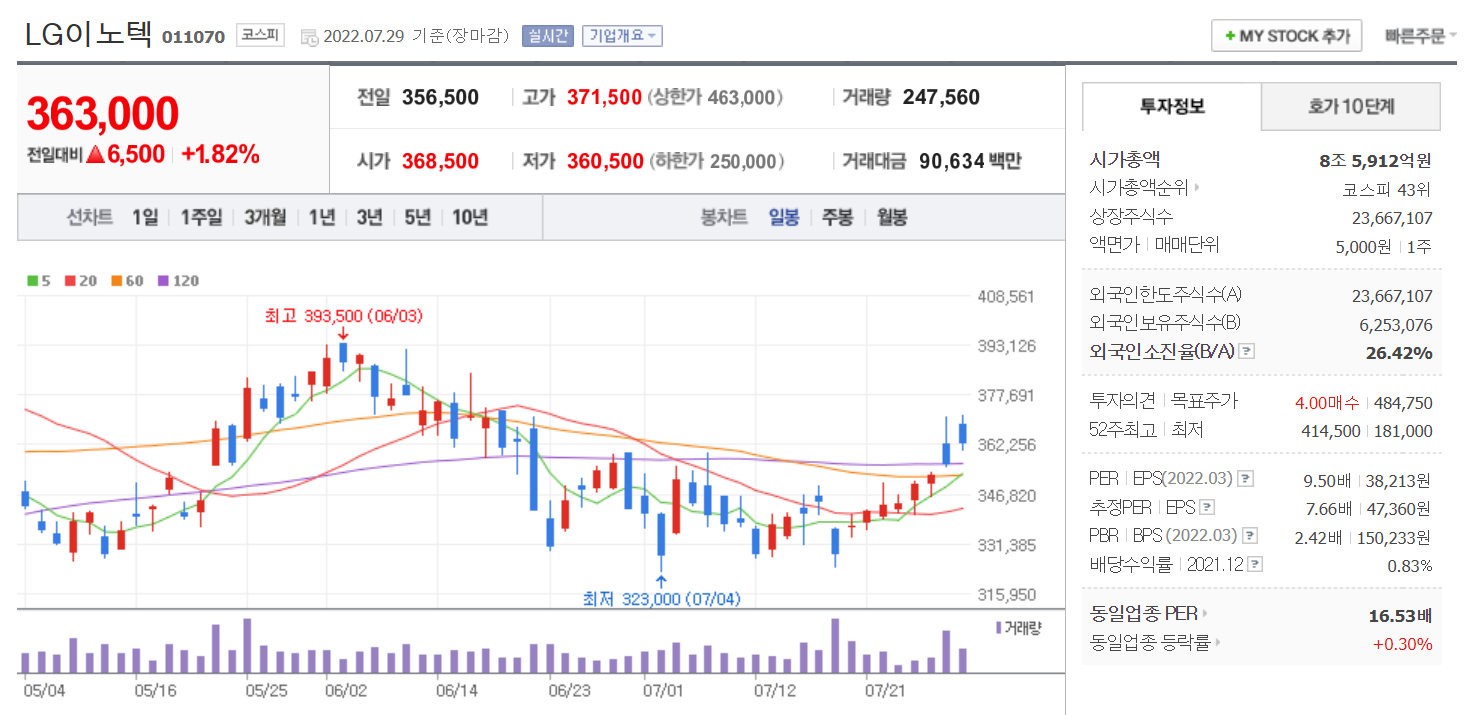
Task: Click the LG이노텍 stock title
Action: click(x=89, y=33)
